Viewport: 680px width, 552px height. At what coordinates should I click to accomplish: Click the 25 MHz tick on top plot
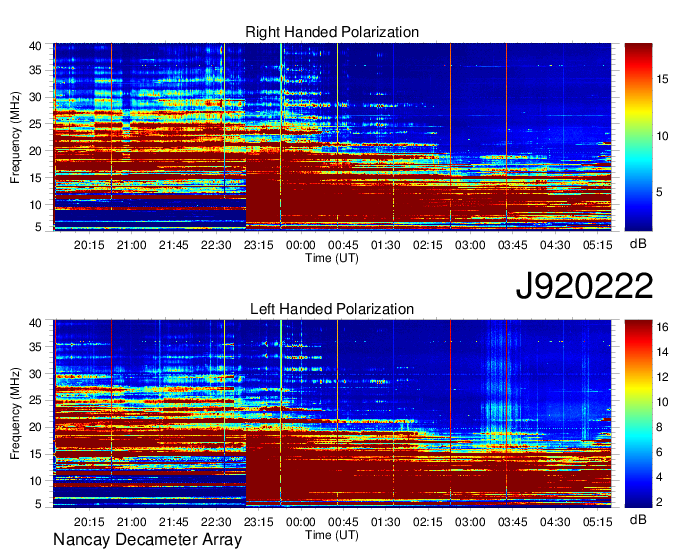35,124
